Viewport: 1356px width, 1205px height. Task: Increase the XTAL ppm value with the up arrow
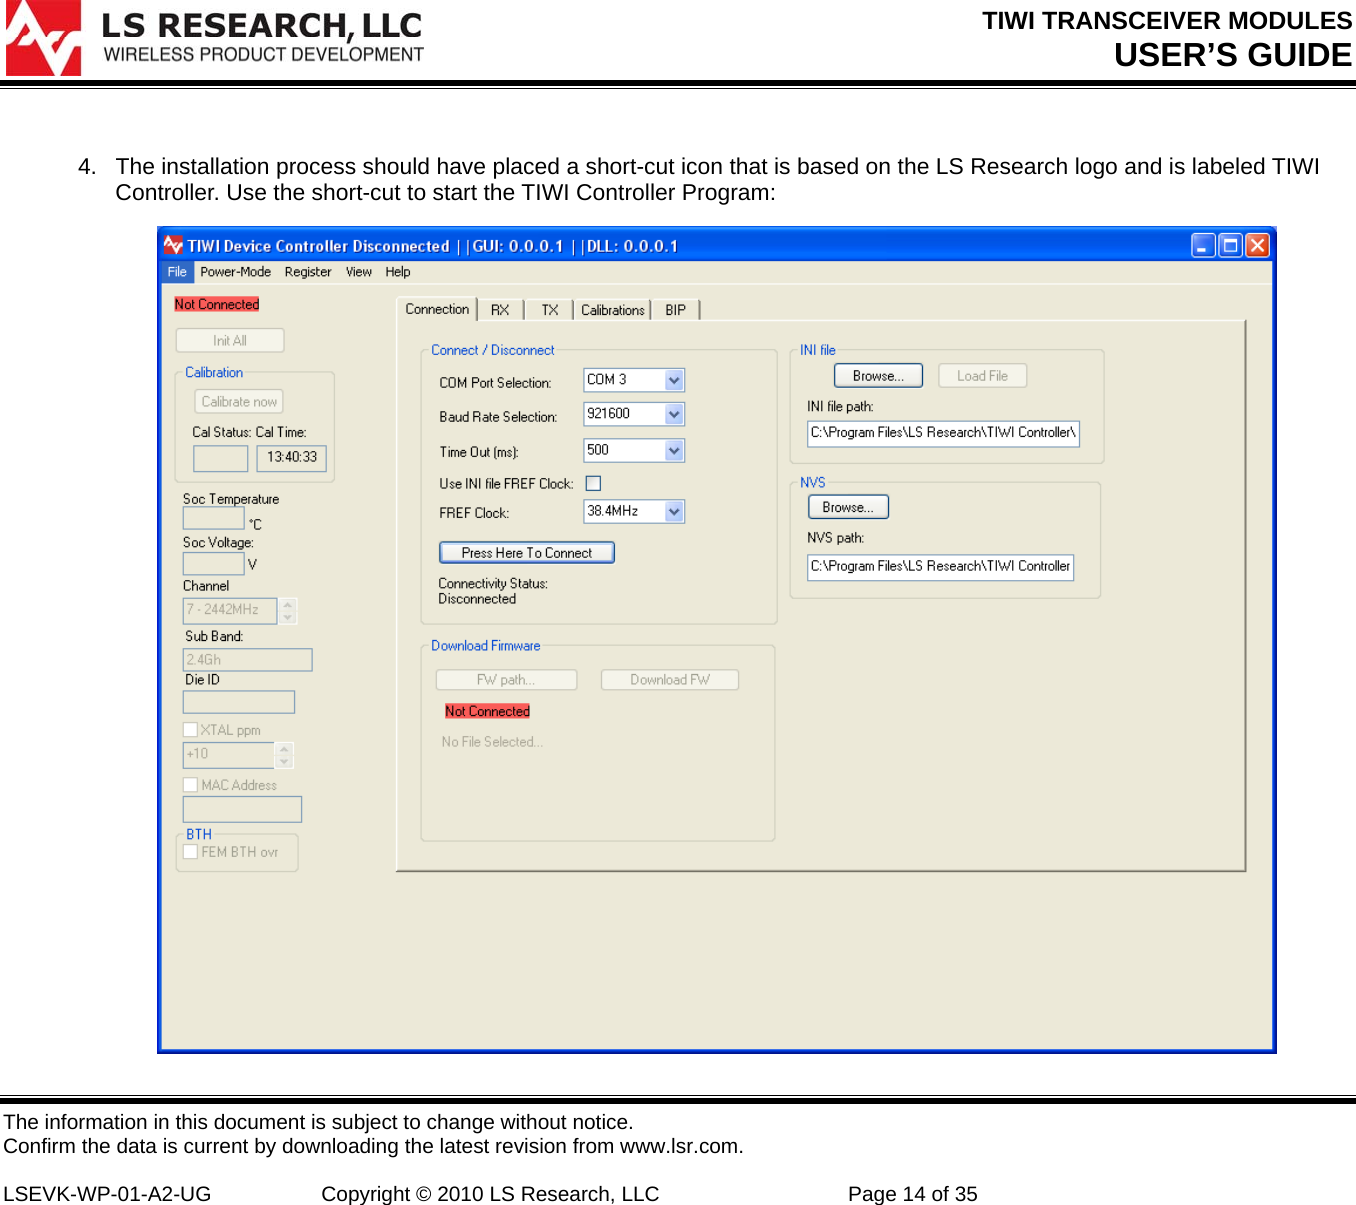285,749
